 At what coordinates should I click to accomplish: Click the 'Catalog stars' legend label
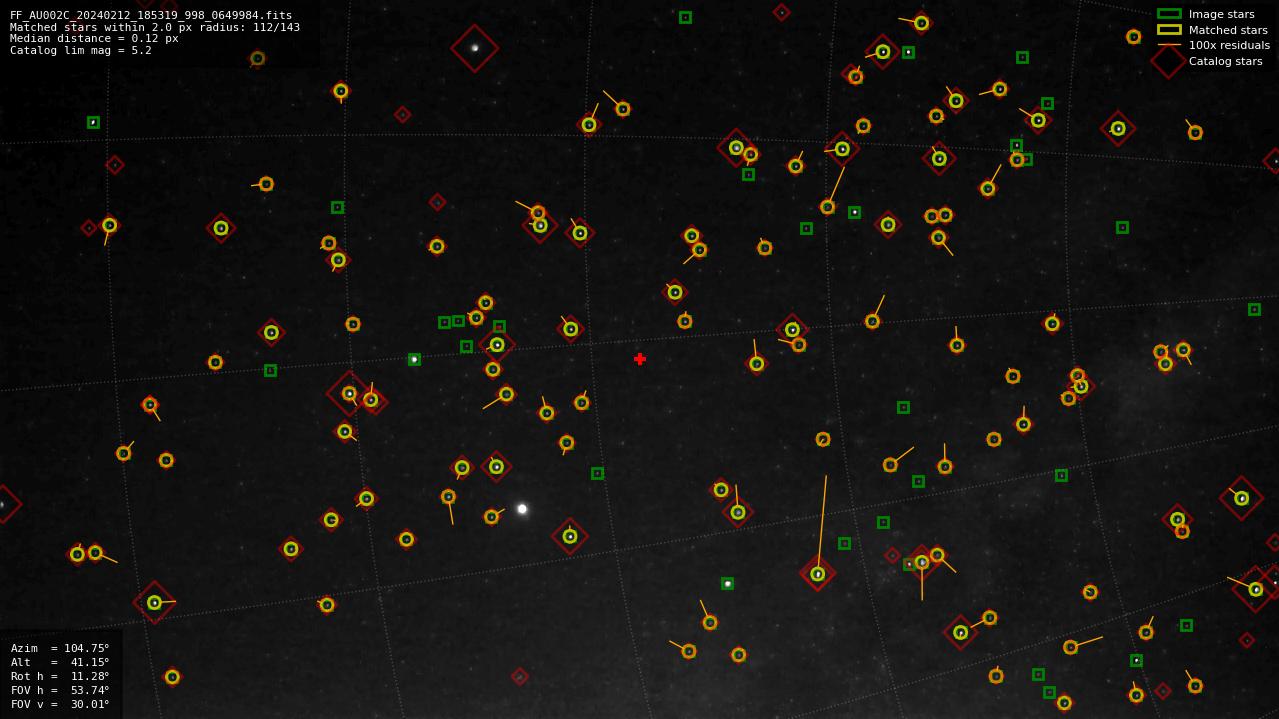click(1226, 61)
